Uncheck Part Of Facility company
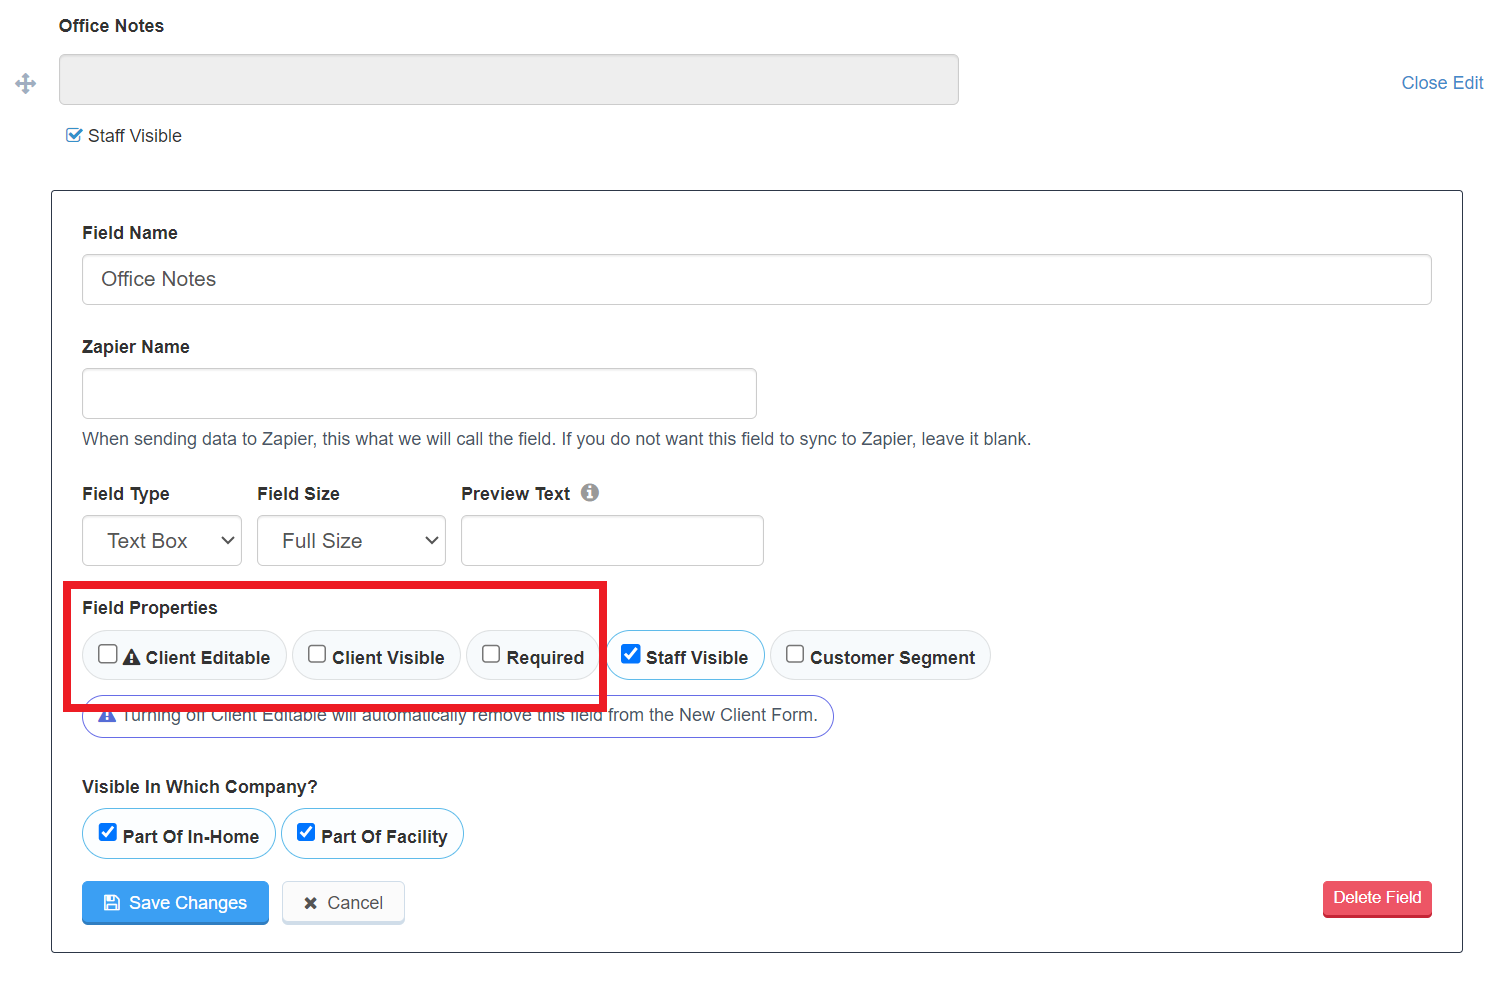This screenshot has height=984, width=1497. pos(306,832)
